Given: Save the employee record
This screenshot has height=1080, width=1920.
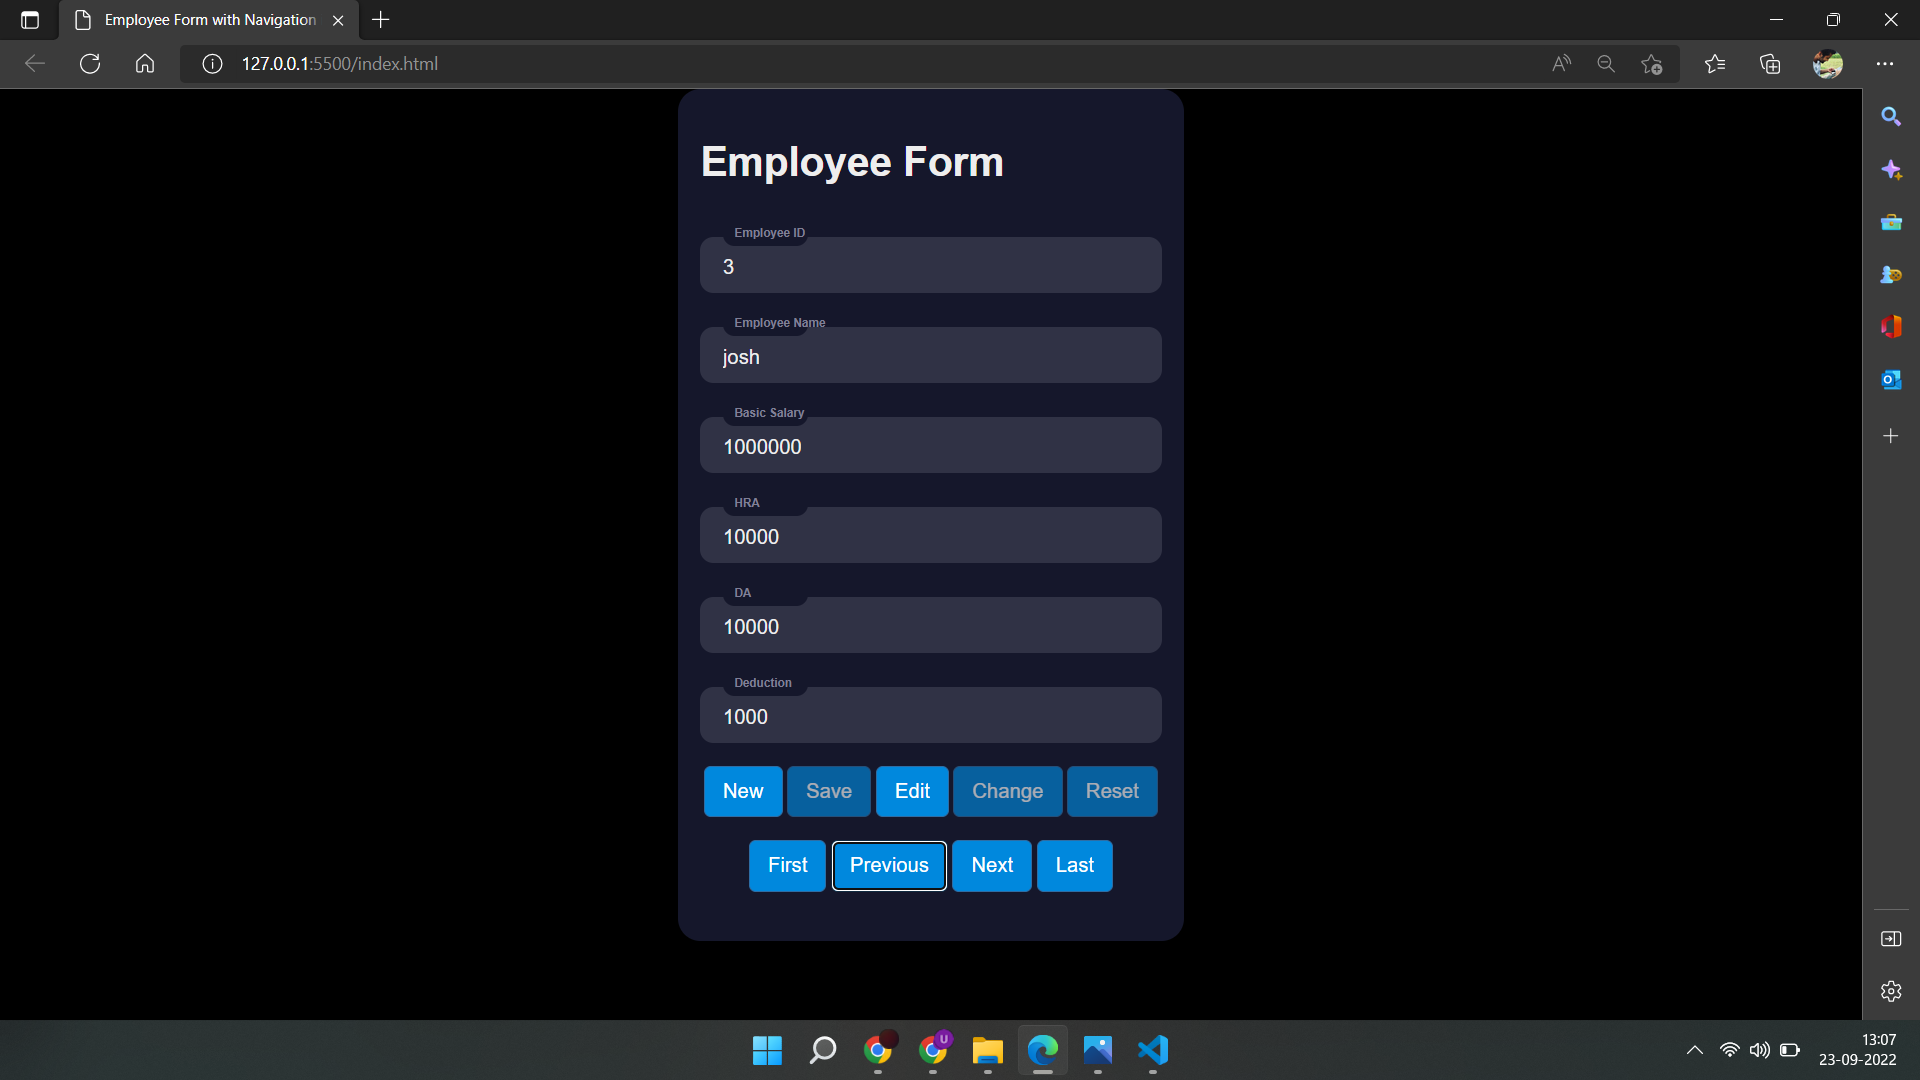Looking at the screenshot, I should pyautogui.click(x=828, y=790).
